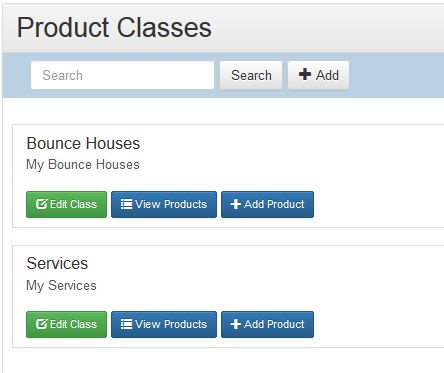Click the My Services description text

61,286
